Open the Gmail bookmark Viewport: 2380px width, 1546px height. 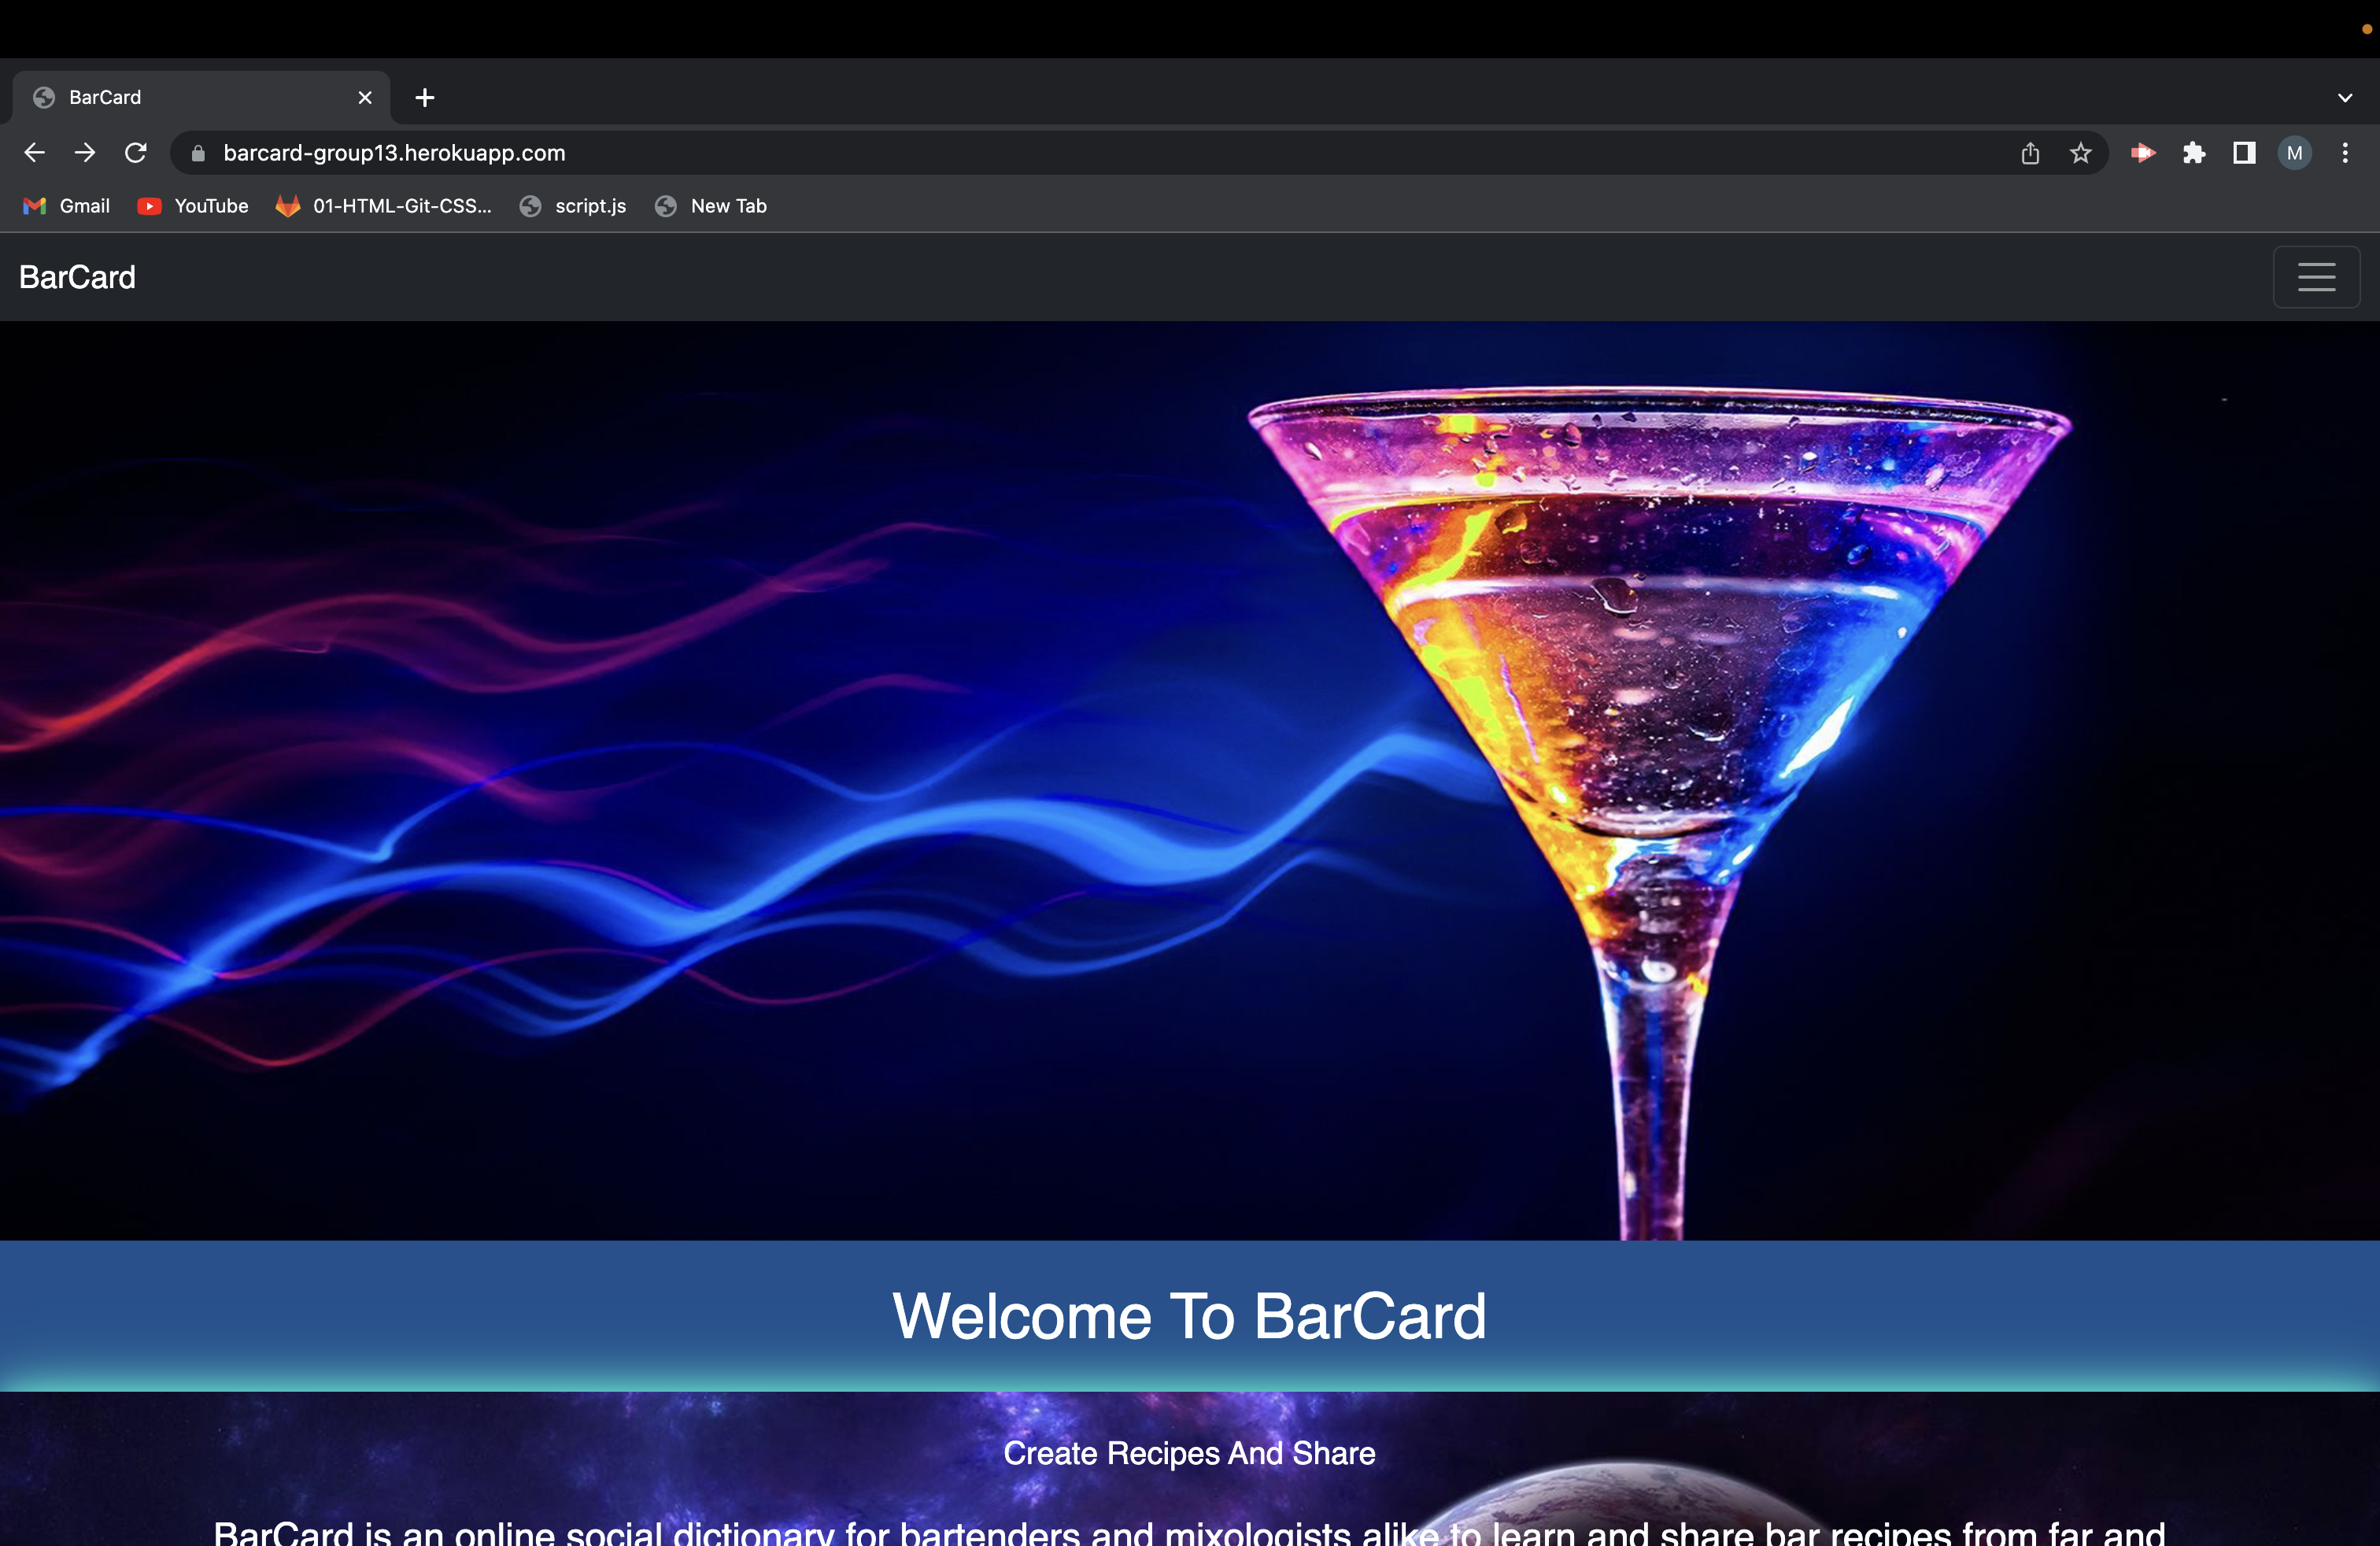click(66, 206)
